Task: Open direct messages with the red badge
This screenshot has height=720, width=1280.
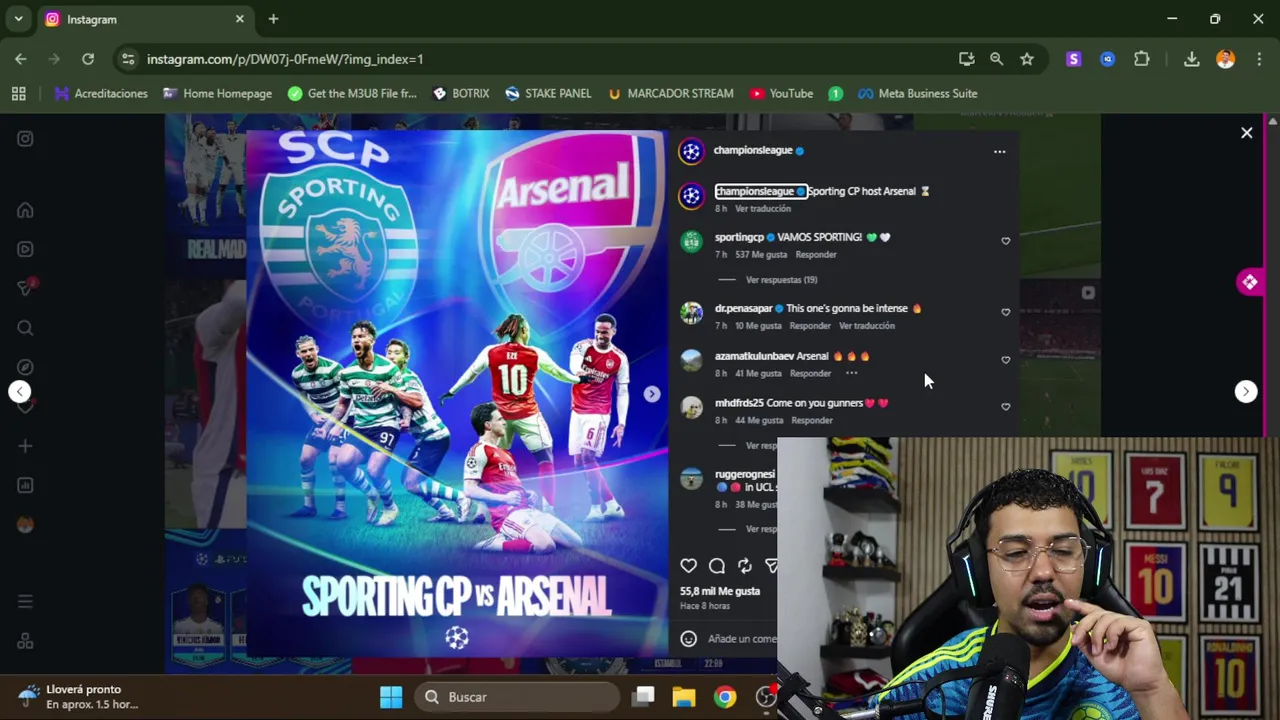Action: coord(25,288)
